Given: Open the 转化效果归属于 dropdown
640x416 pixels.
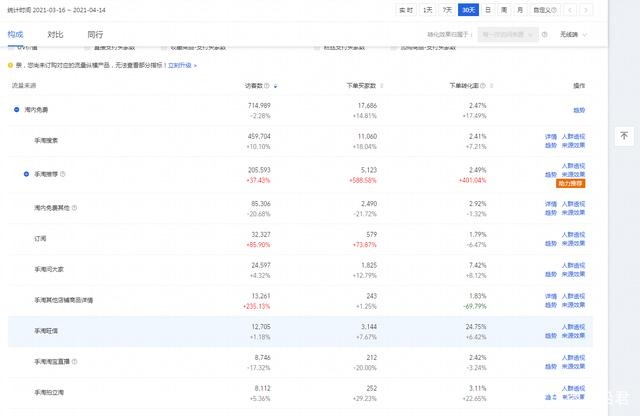Looking at the screenshot, I should pos(508,35).
